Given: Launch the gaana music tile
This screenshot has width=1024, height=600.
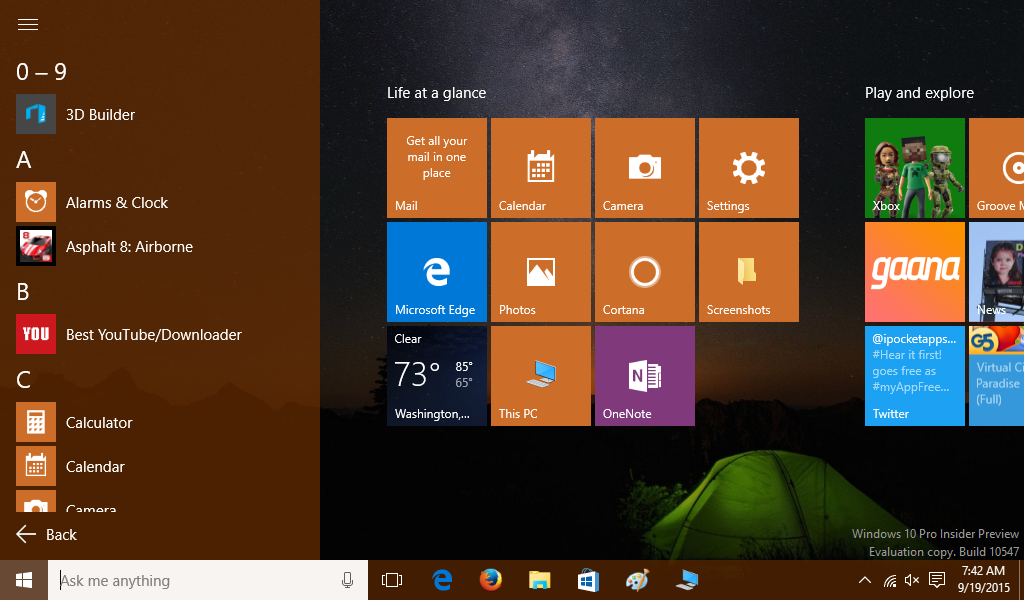Looking at the screenshot, I should click(913, 271).
